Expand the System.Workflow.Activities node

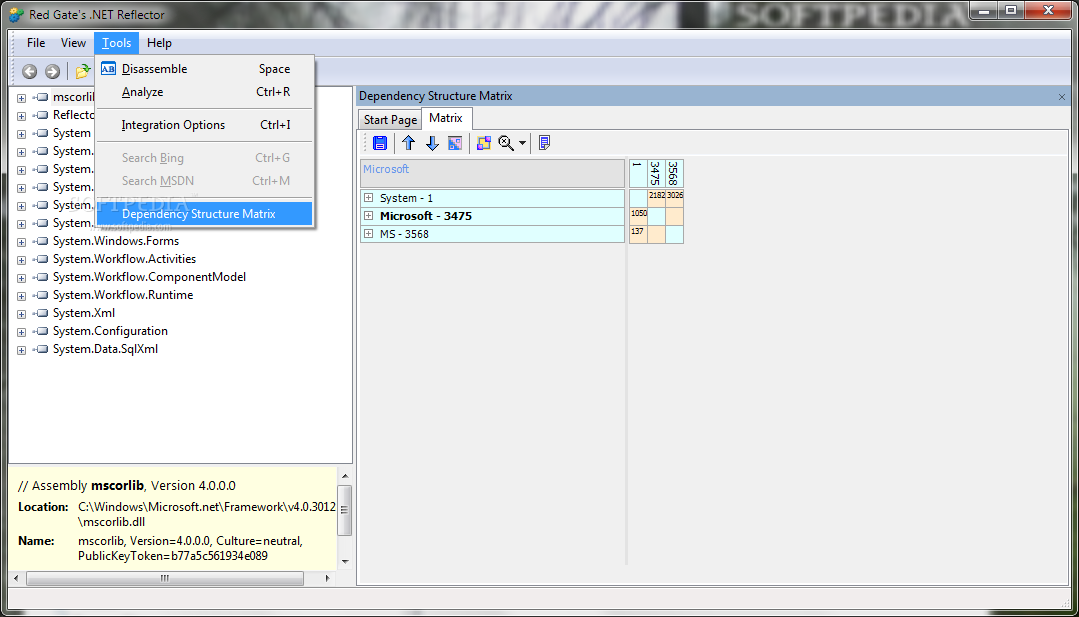click(x=21, y=260)
